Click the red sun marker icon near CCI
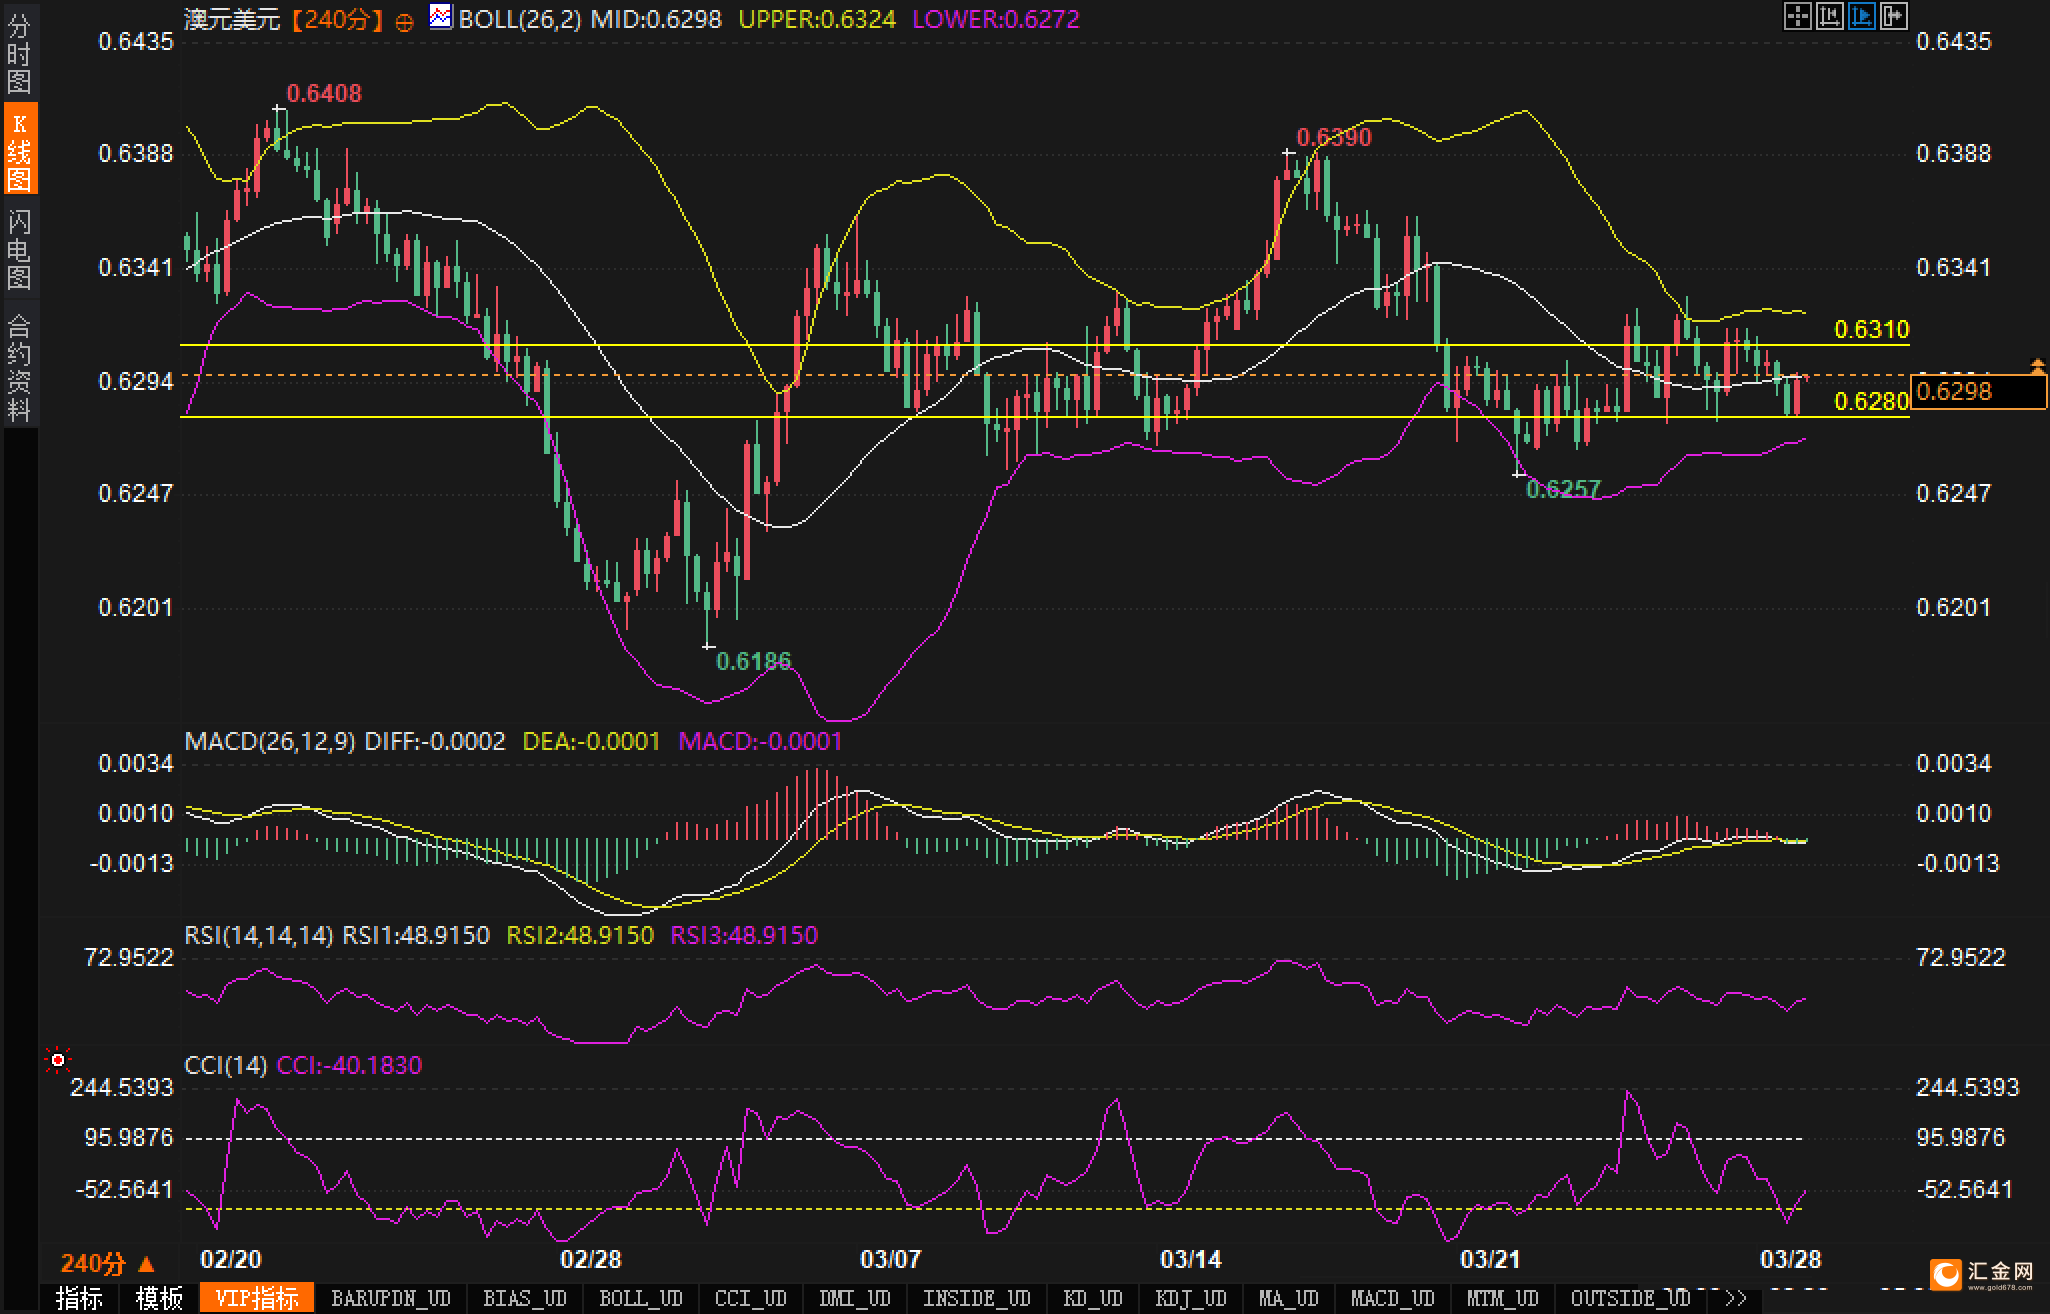The height and width of the screenshot is (1314, 2050). coord(58,1060)
